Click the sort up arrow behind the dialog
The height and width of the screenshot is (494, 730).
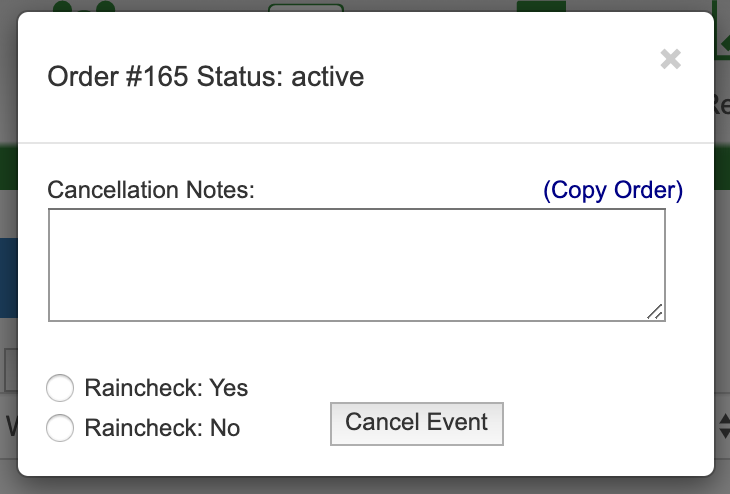pyautogui.click(x=724, y=420)
